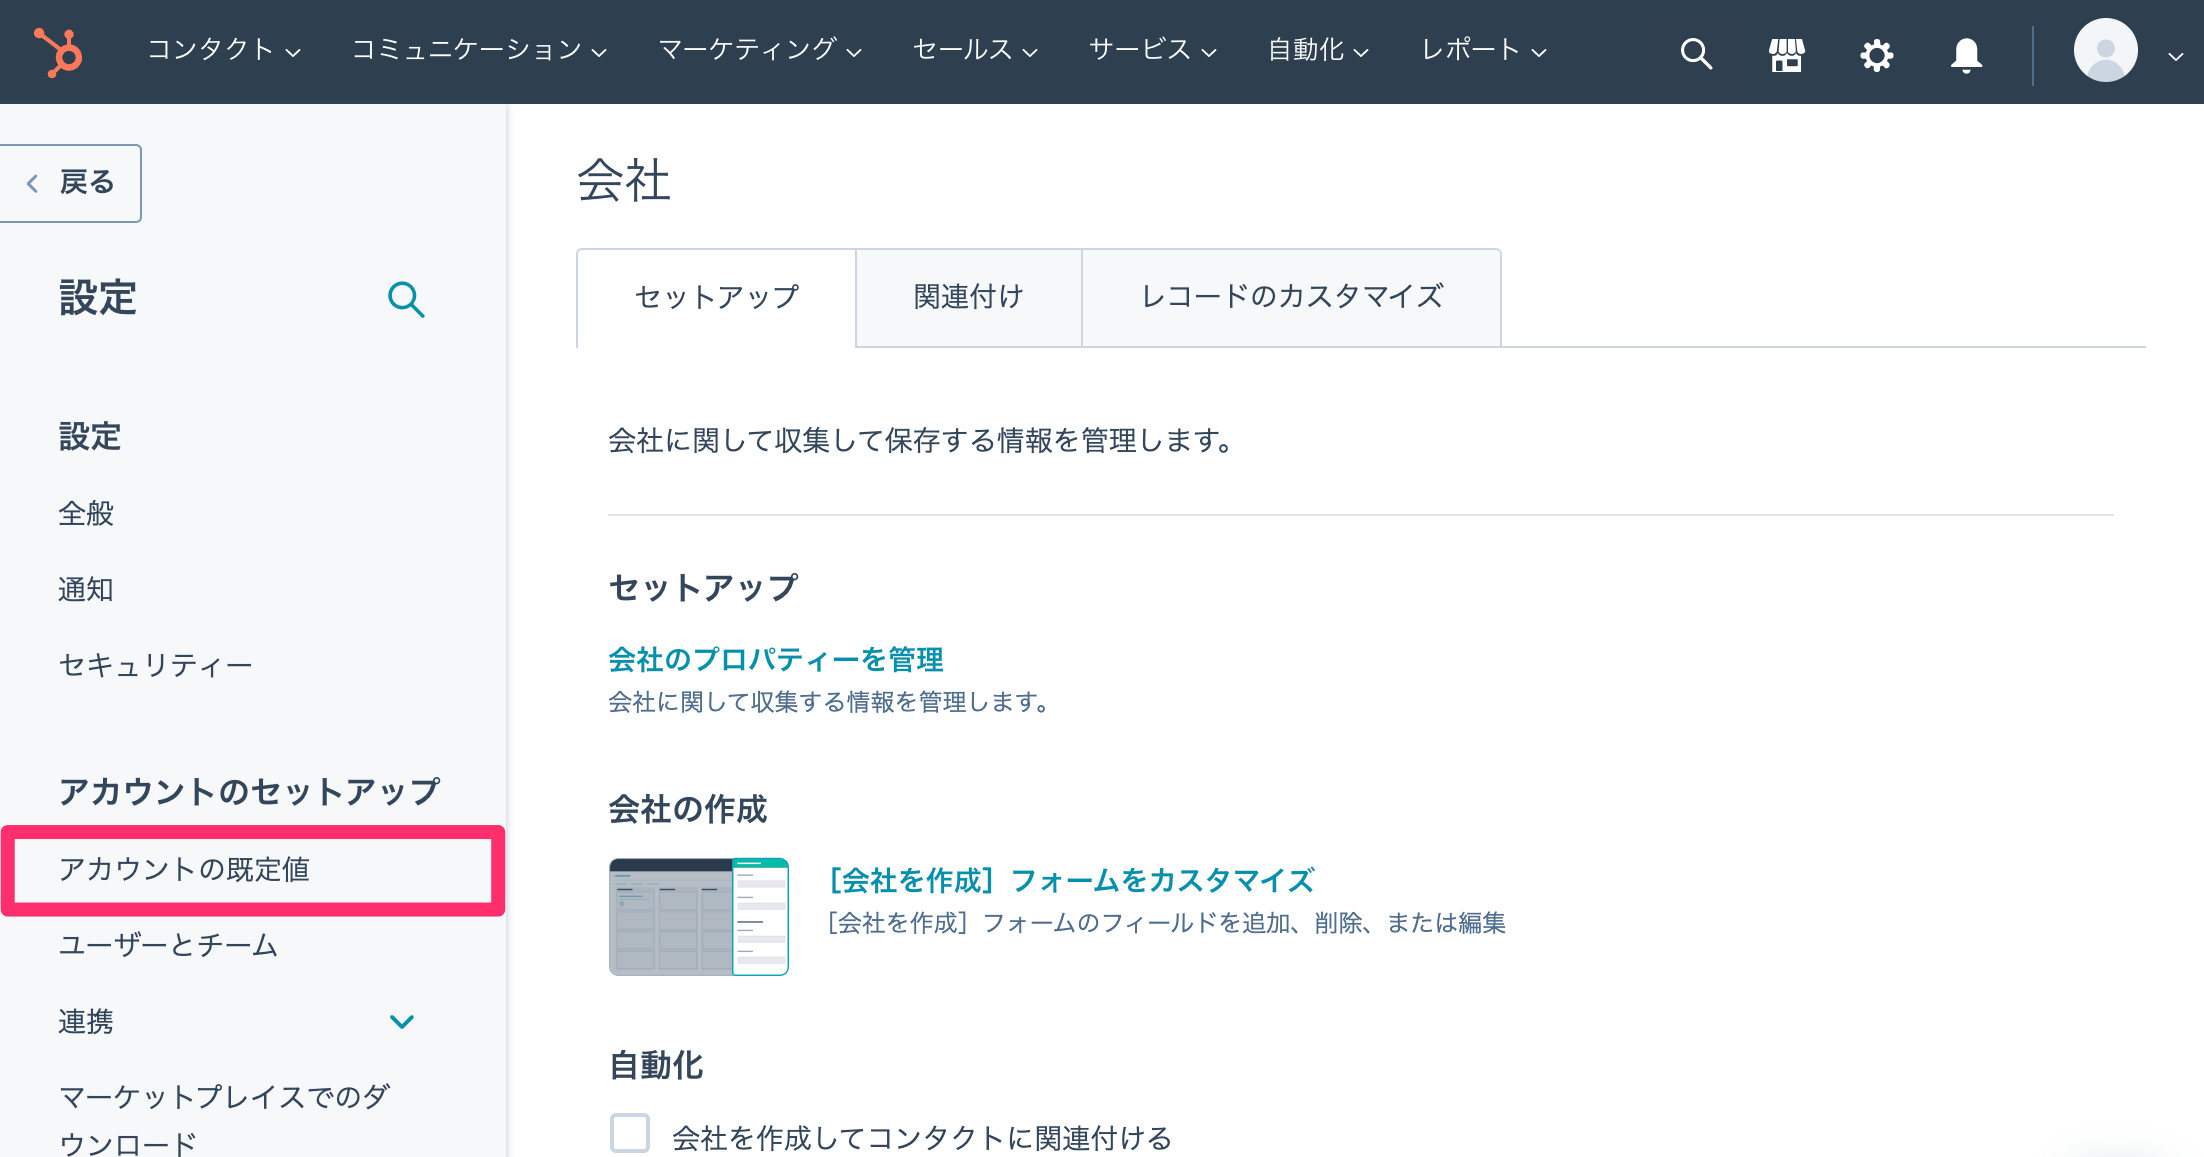This screenshot has height=1157, width=2204.
Task: Open the 自動化 dropdown menu
Action: [1318, 50]
